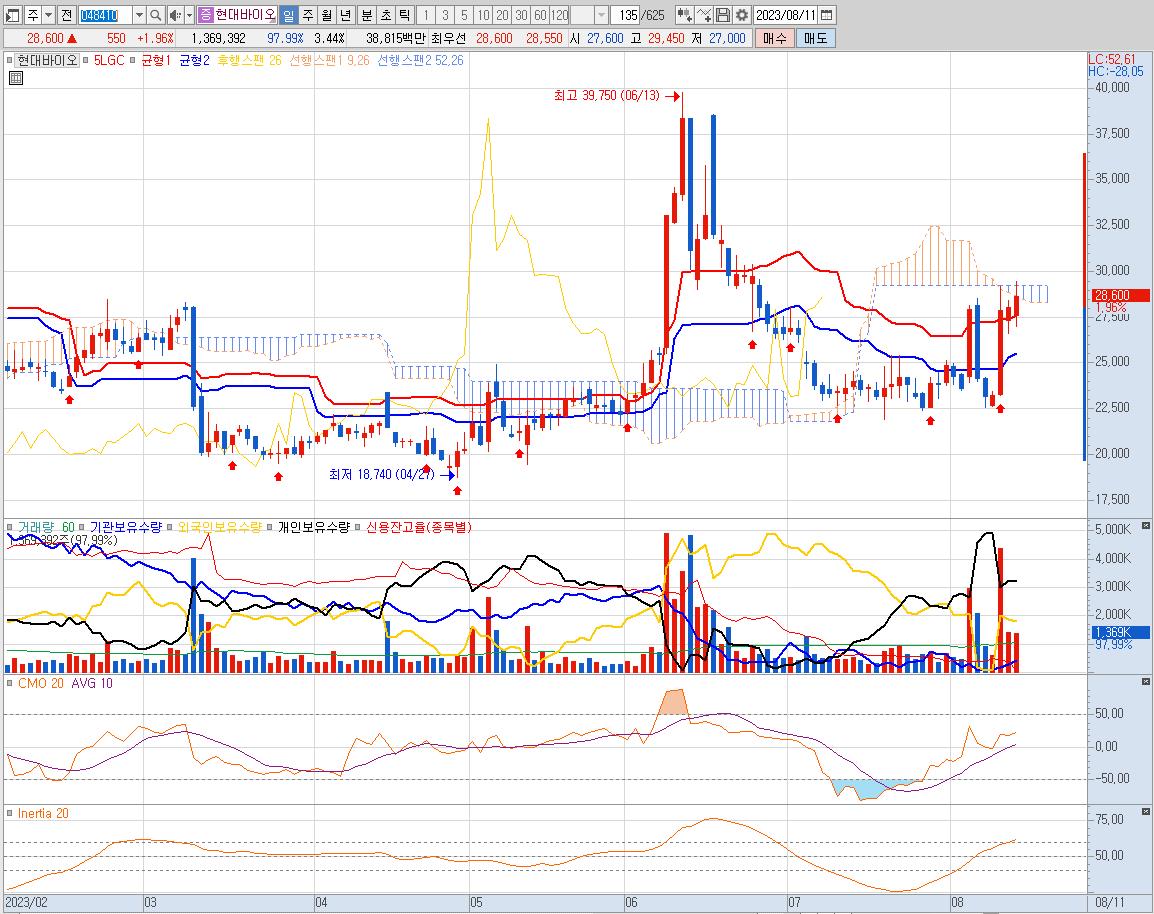
Task: Choose the 20 interval button
Action: coord(502,15)
